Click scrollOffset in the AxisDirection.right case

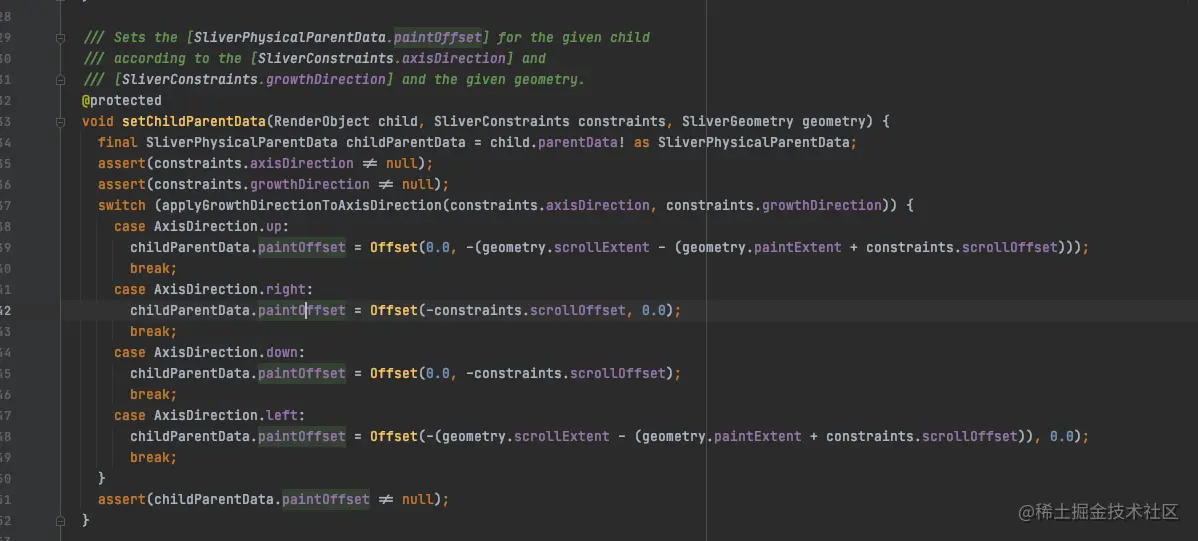pos(578,310)
